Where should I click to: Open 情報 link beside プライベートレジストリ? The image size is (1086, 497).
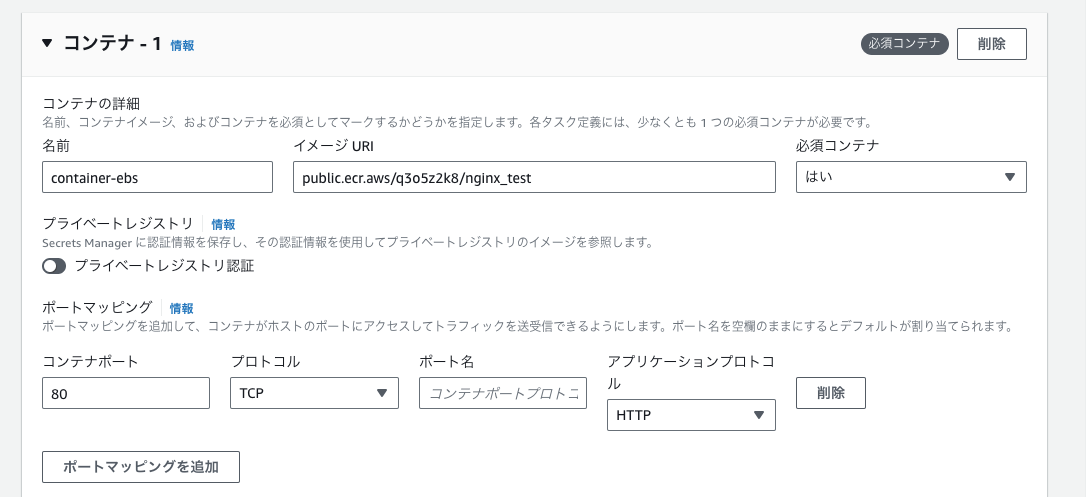point(223,224)
